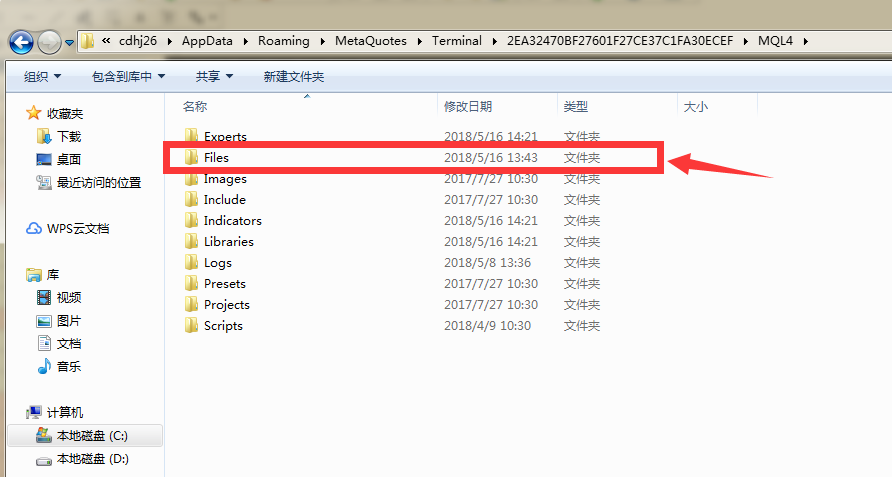Click 收藏夹 label in the sidebar
892x477 pixels.
[x=65, y=114]
